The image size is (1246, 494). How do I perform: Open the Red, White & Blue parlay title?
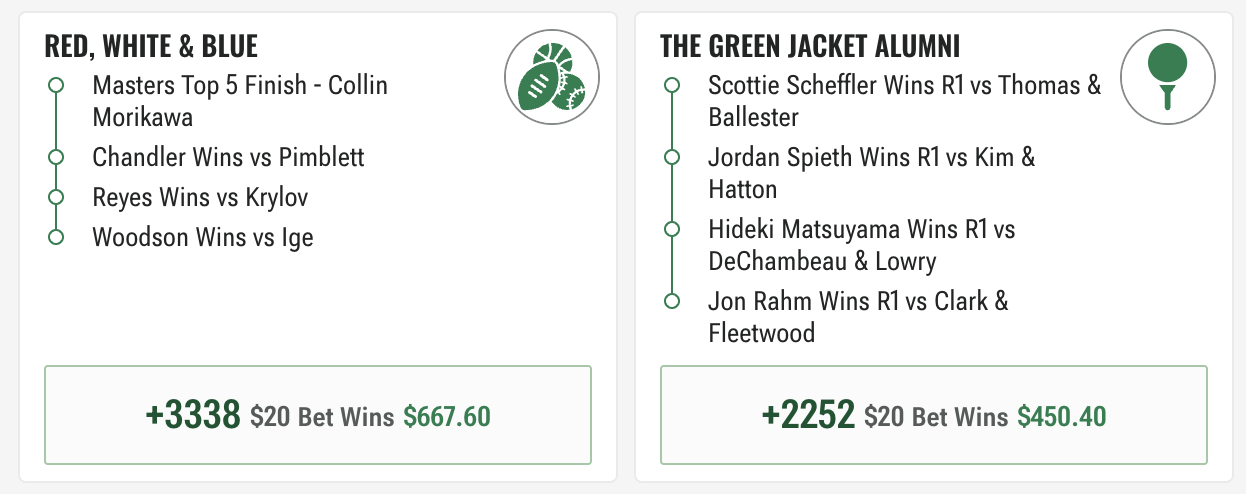[x=151, y=46]
